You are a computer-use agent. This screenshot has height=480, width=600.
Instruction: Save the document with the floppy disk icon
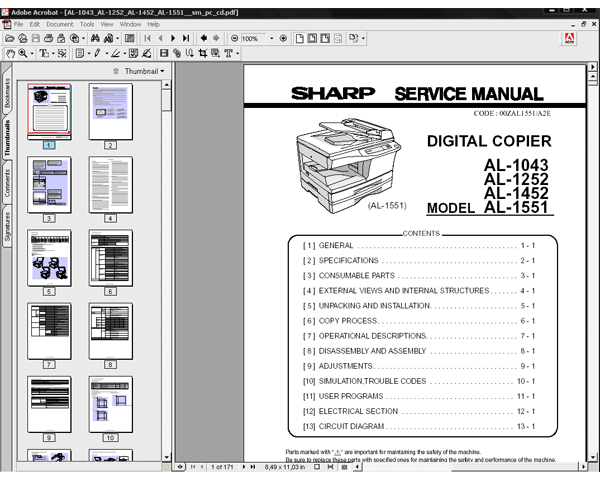(36, 38)
